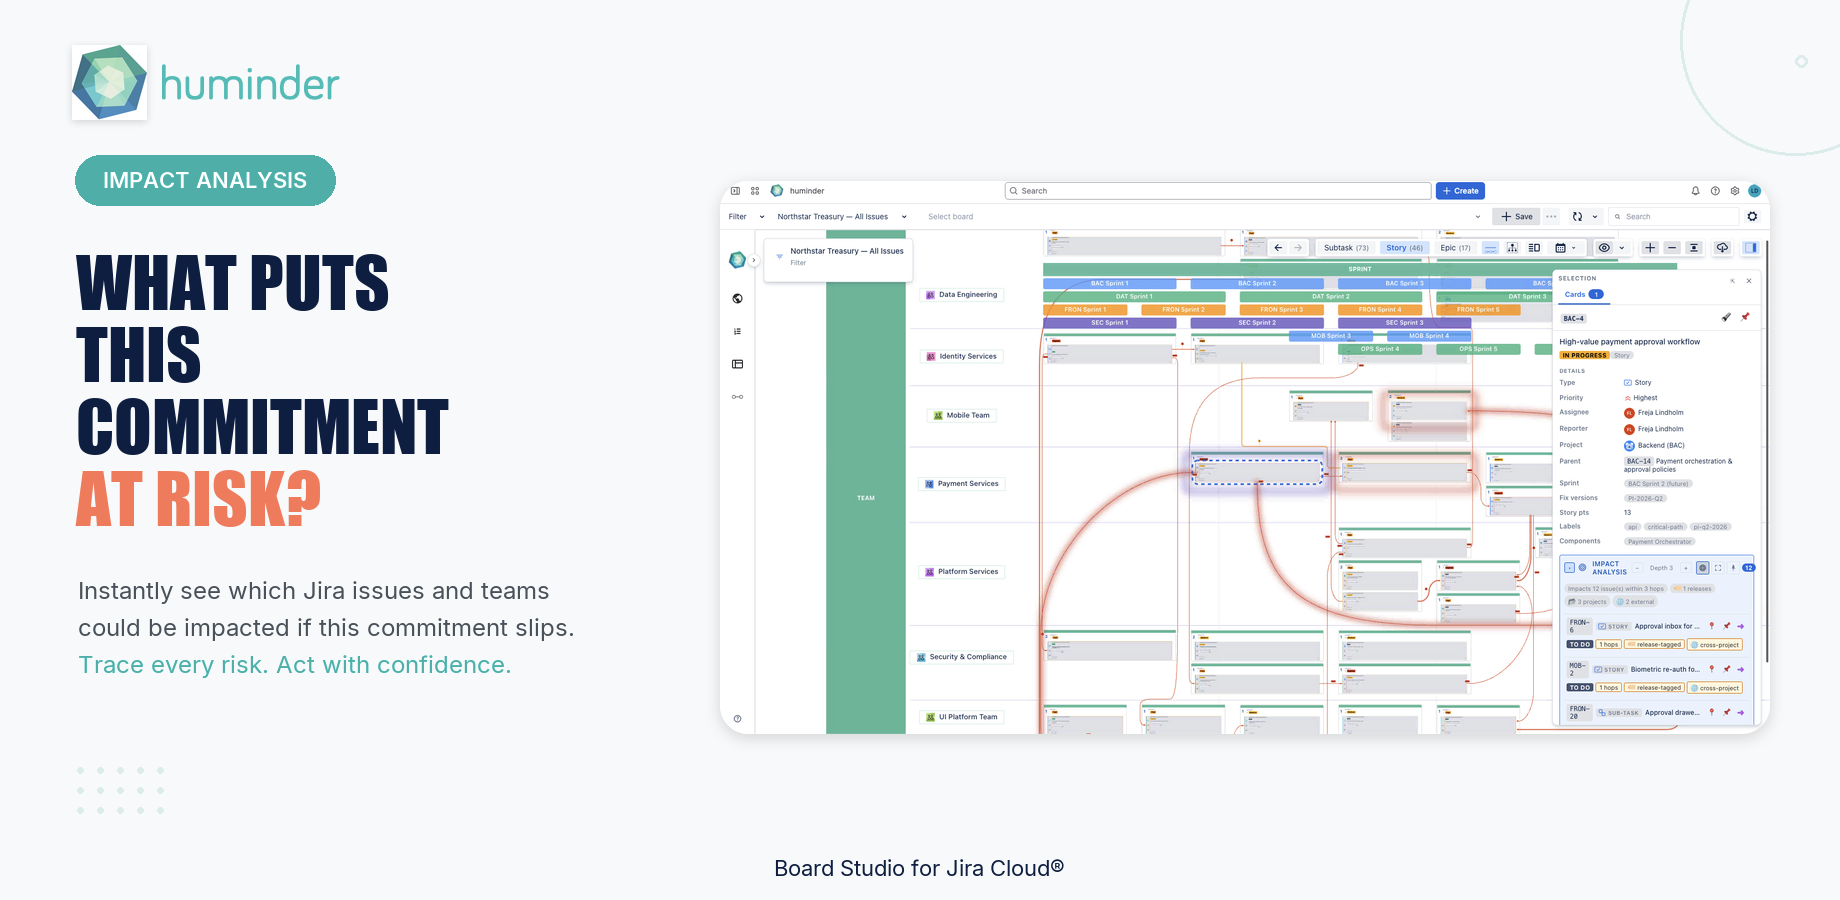Click the link connector icon in left rail
Screen dimensions: 1840x900
pyautogui.click(x=738, y=397)
